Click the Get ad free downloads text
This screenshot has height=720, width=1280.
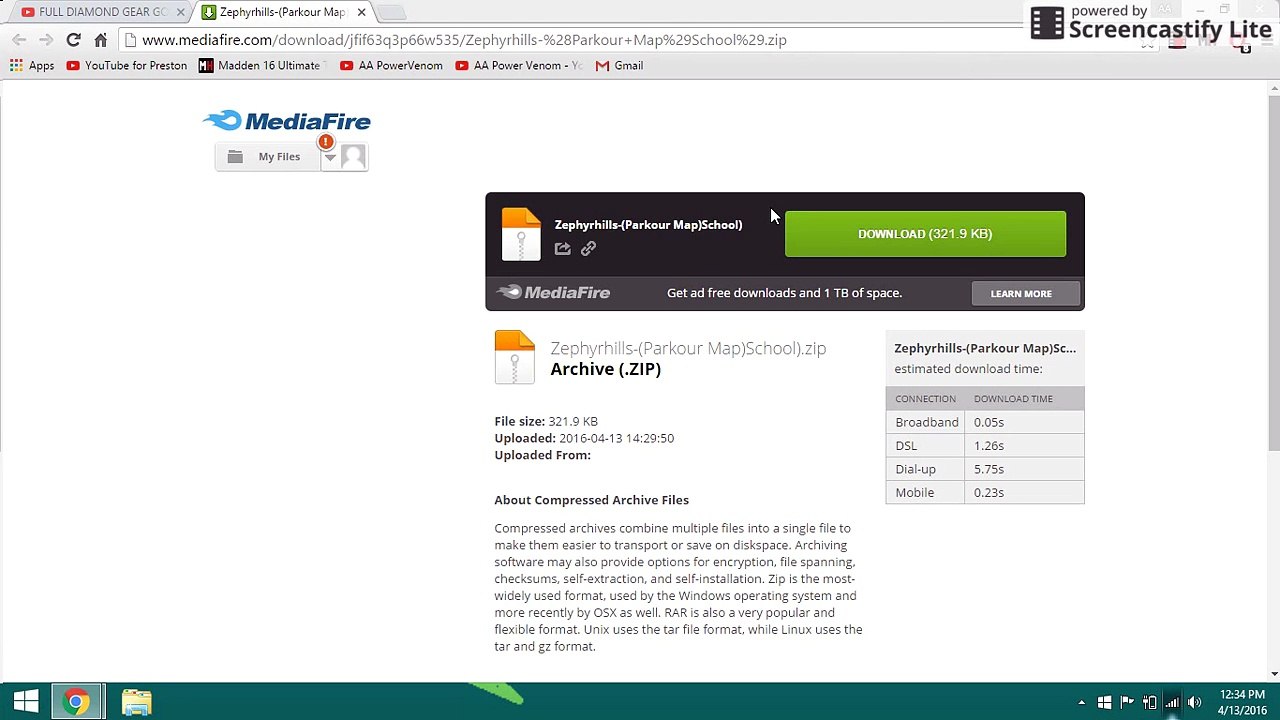784,293
